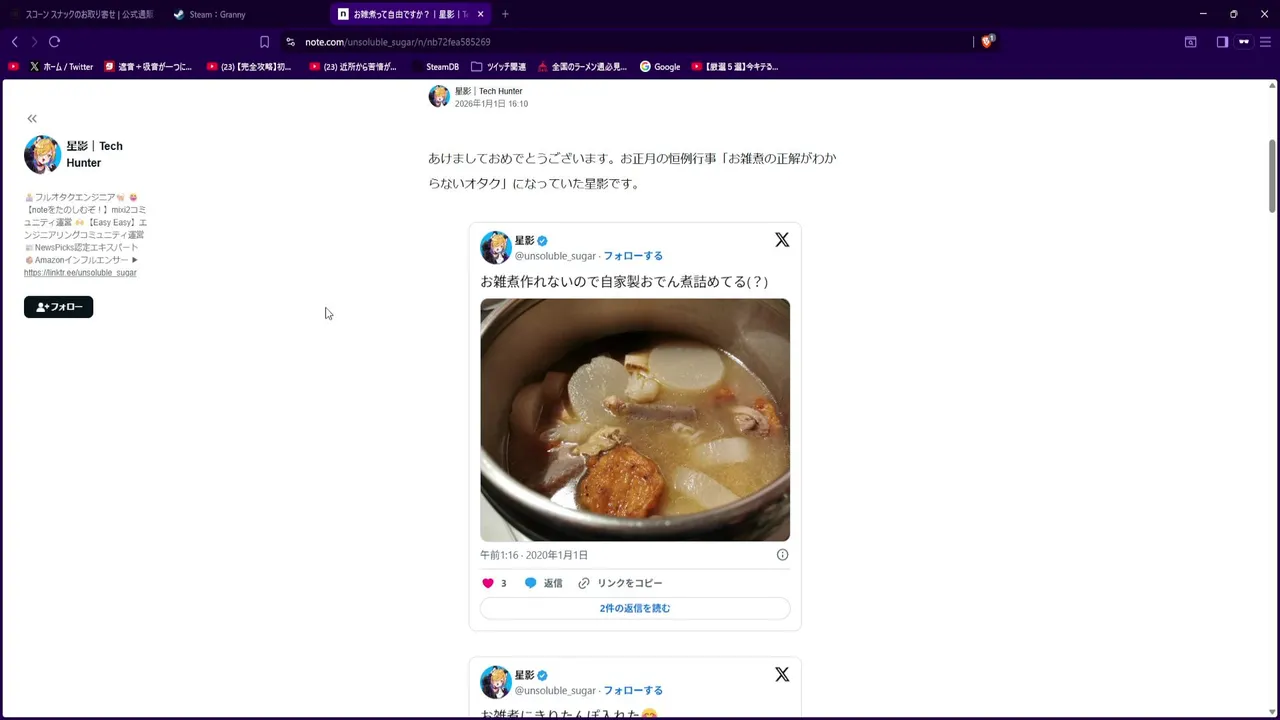Open the oden pot photo
Viewport: 1280px width, 720px height.
[635, 420]
